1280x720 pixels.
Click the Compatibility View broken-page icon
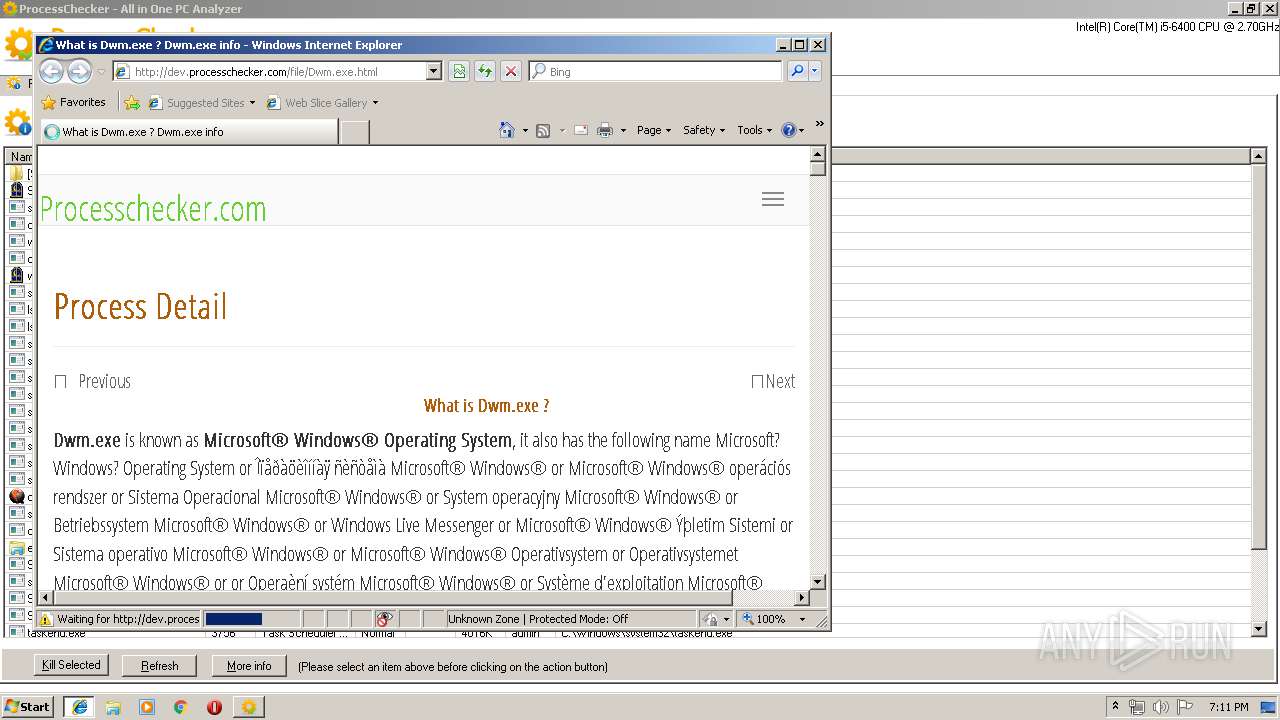coord(459,71)
